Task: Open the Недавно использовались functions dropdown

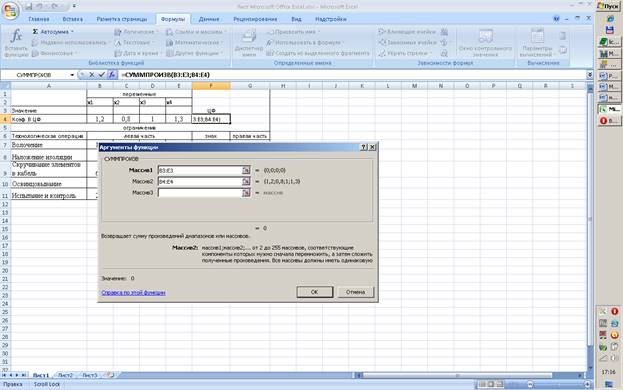Action: pyautogui.click(x=70, y=42)
